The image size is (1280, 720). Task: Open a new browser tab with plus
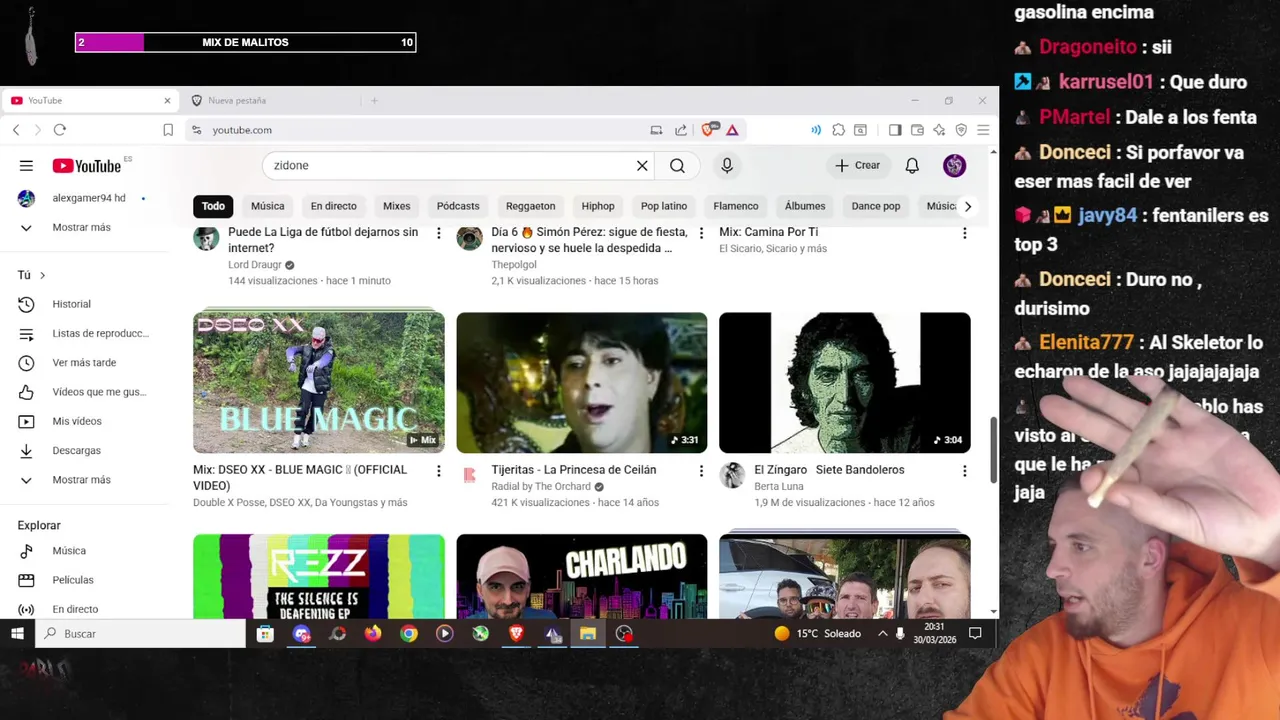(x=375, y=100)
